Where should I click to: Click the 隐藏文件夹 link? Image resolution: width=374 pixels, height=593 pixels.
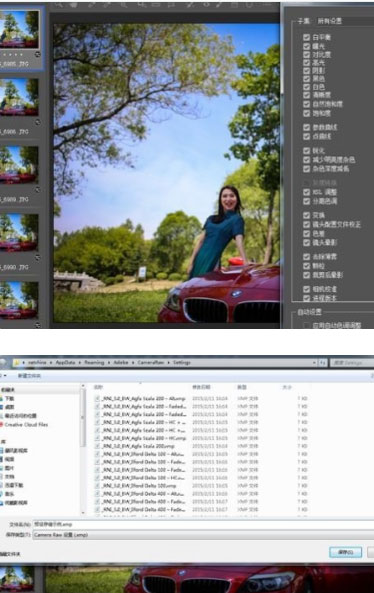click(10, 554)
